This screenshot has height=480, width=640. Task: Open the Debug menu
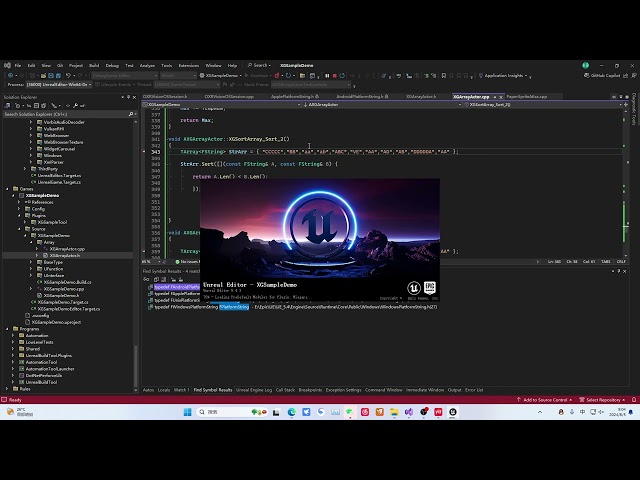(112, 65)
